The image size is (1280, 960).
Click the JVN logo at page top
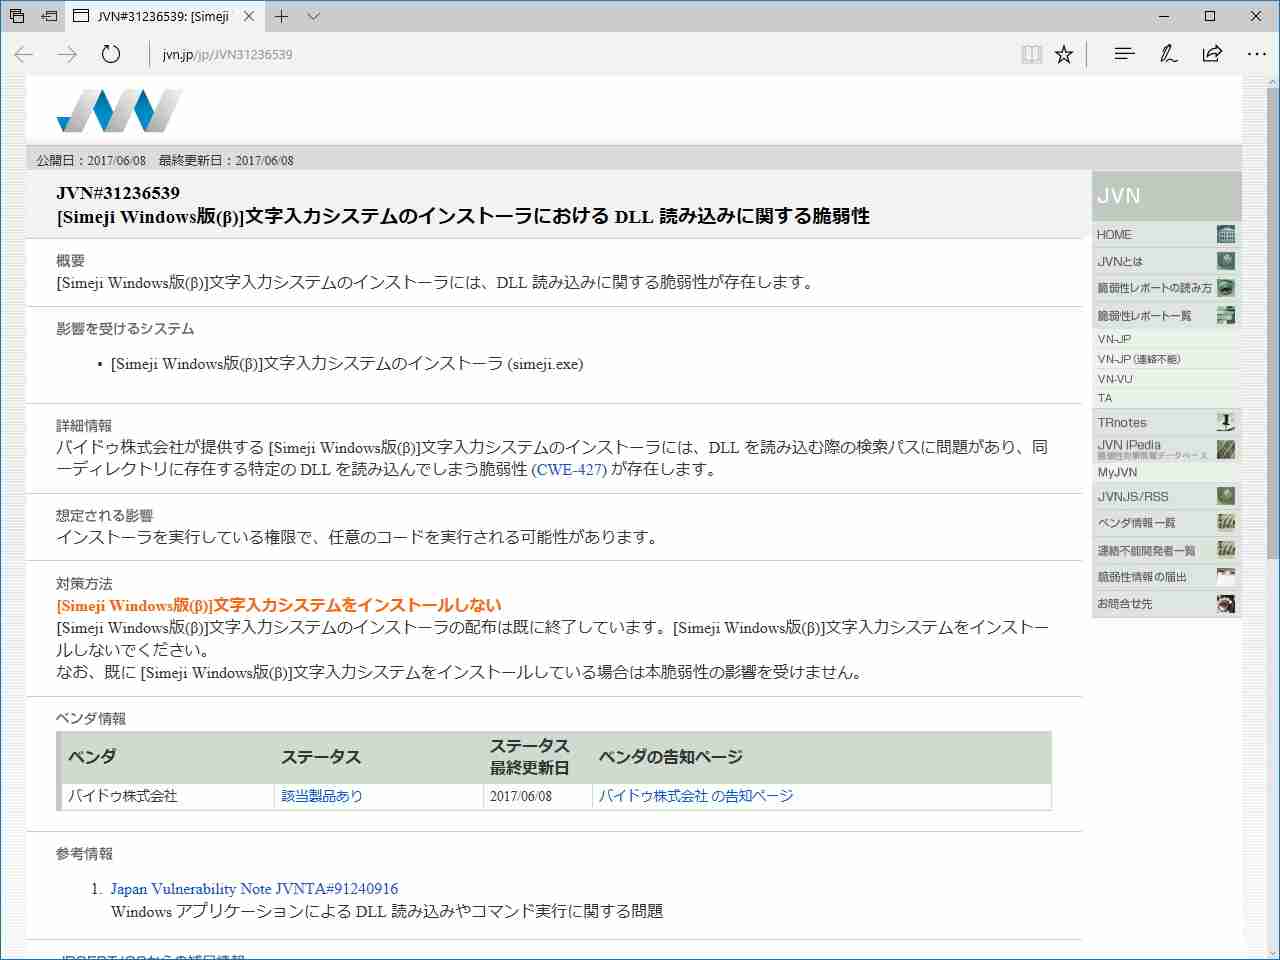(x=119, y=110)
